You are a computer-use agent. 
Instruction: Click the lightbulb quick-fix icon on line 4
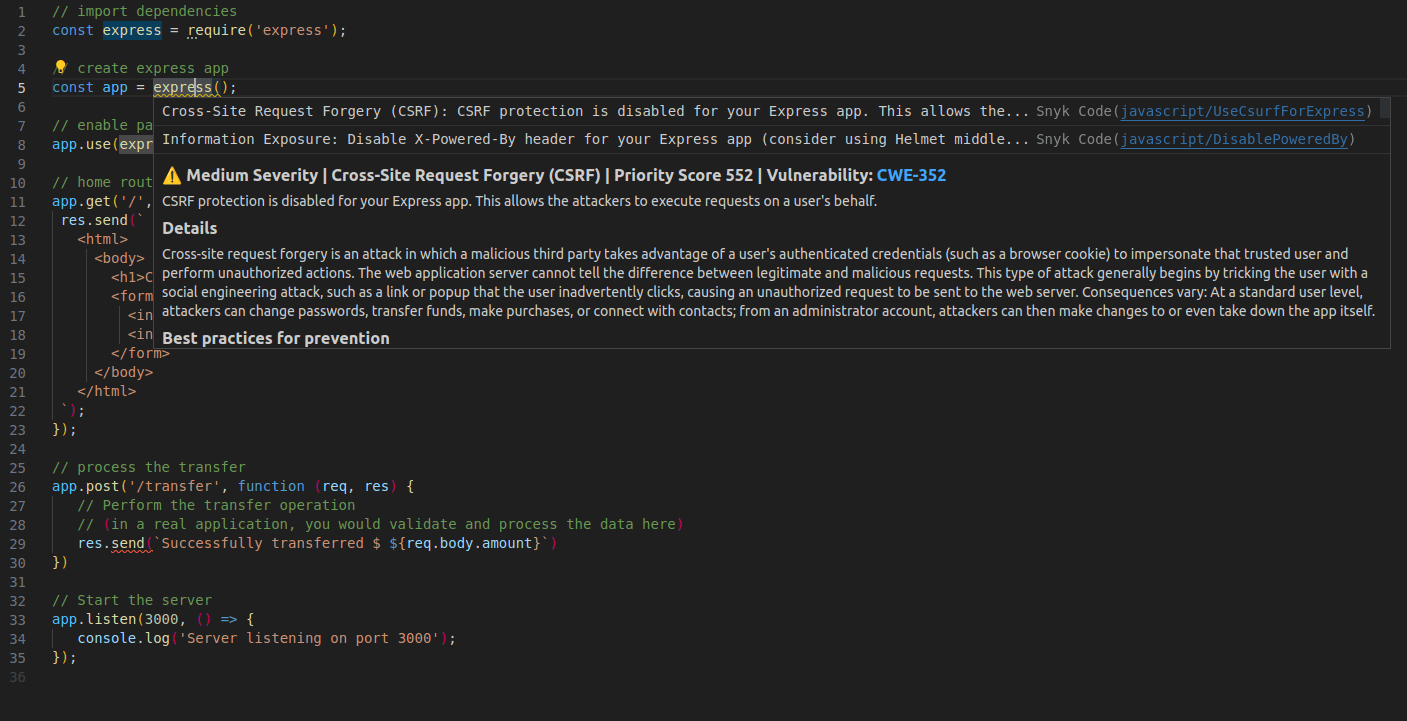59,67
